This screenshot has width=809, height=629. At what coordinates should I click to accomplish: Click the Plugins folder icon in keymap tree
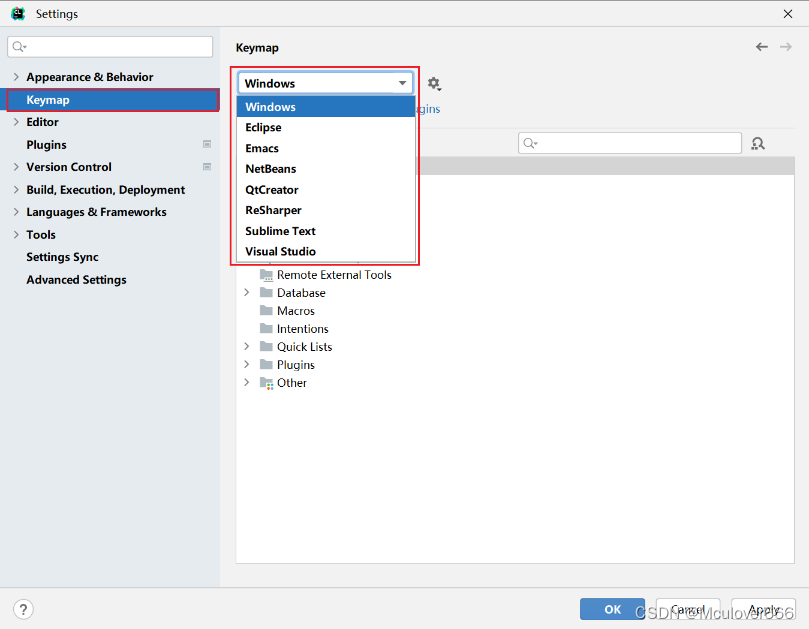266,365
